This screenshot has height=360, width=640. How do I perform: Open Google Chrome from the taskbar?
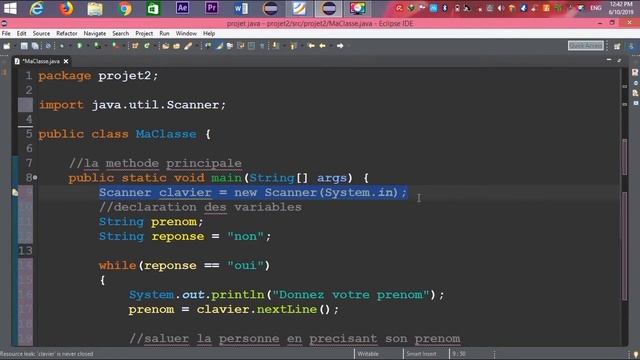pos(124,8)
